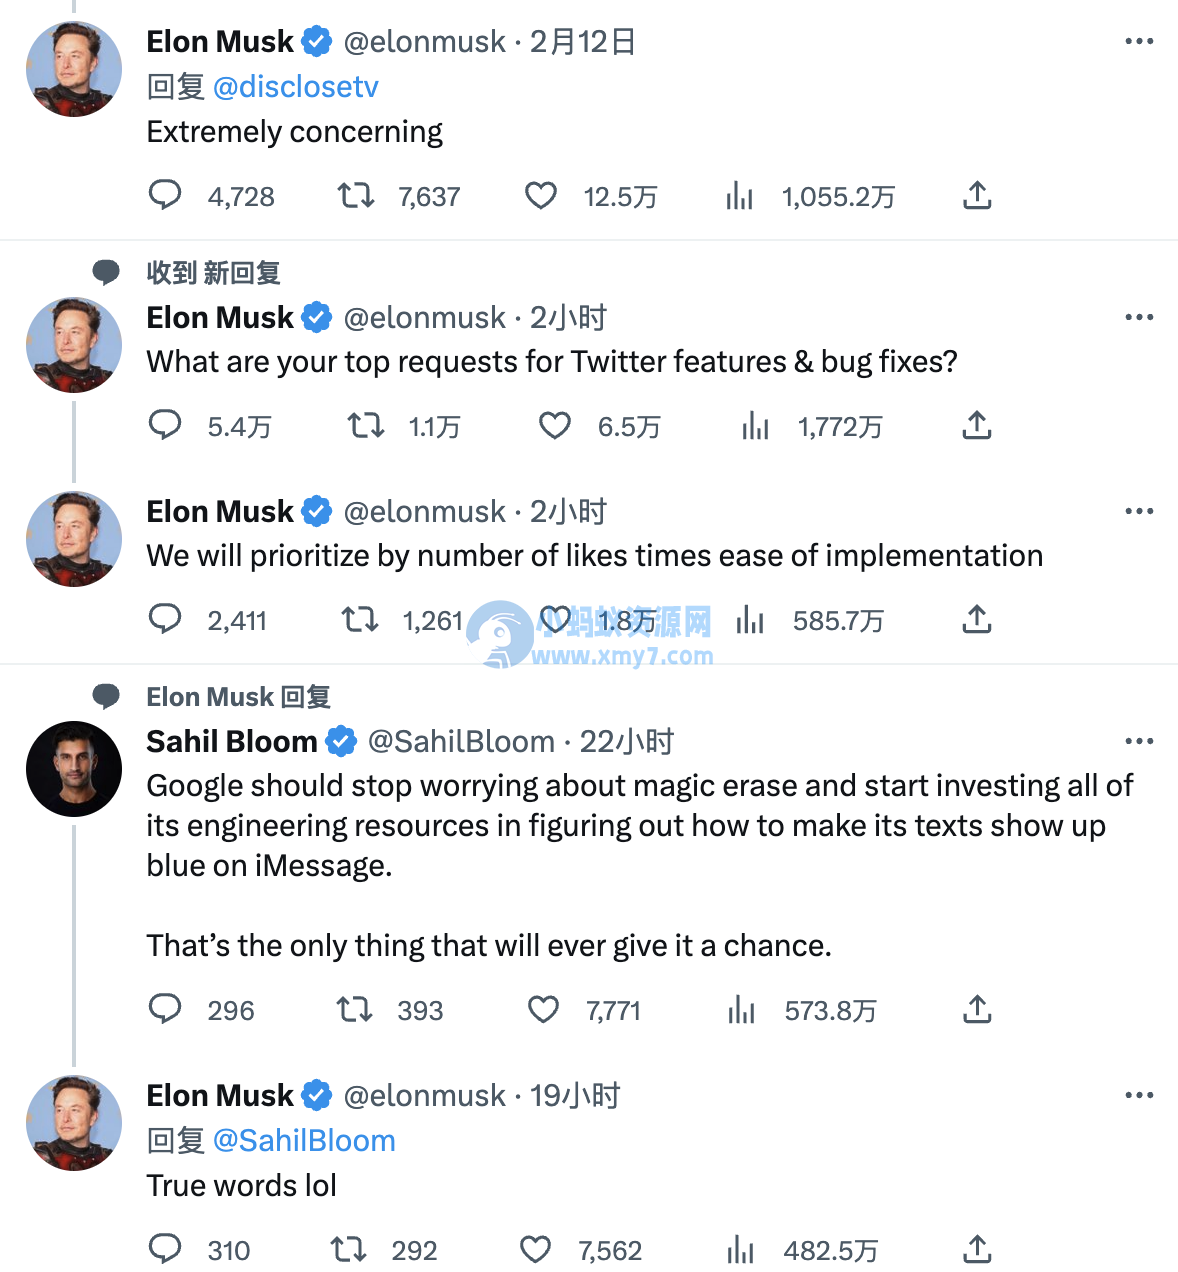Reply to the Twitter features request tweet
Viewport: 1178px width, 1272px height.
(x=165, y=426)
